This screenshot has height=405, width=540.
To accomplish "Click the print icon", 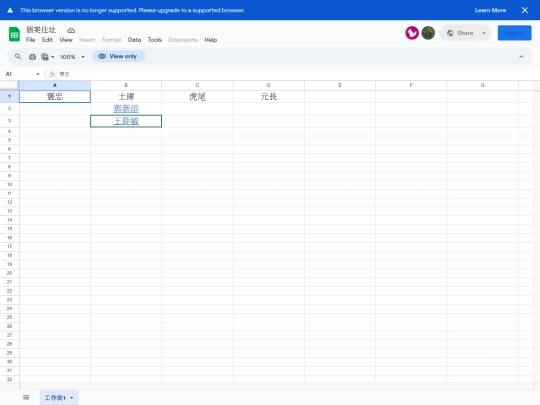I will [32, 57].
